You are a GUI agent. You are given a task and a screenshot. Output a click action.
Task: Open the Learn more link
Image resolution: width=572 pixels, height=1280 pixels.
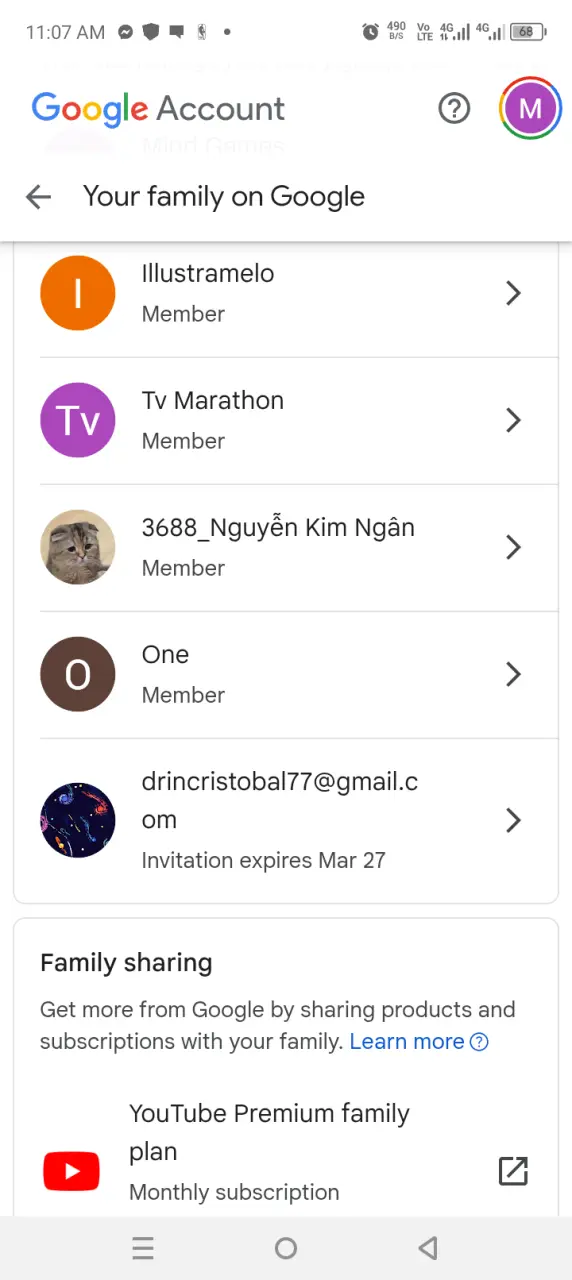pos(407,1042)
